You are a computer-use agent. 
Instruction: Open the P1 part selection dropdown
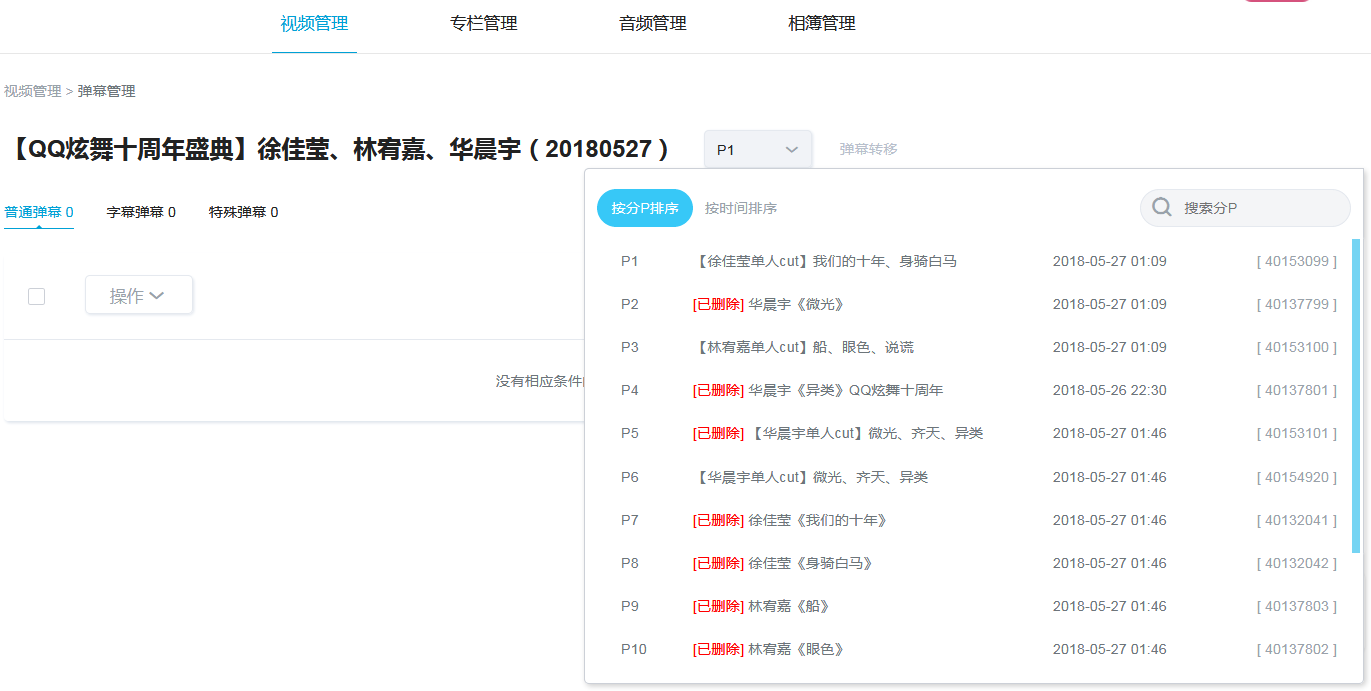(758, 148)
